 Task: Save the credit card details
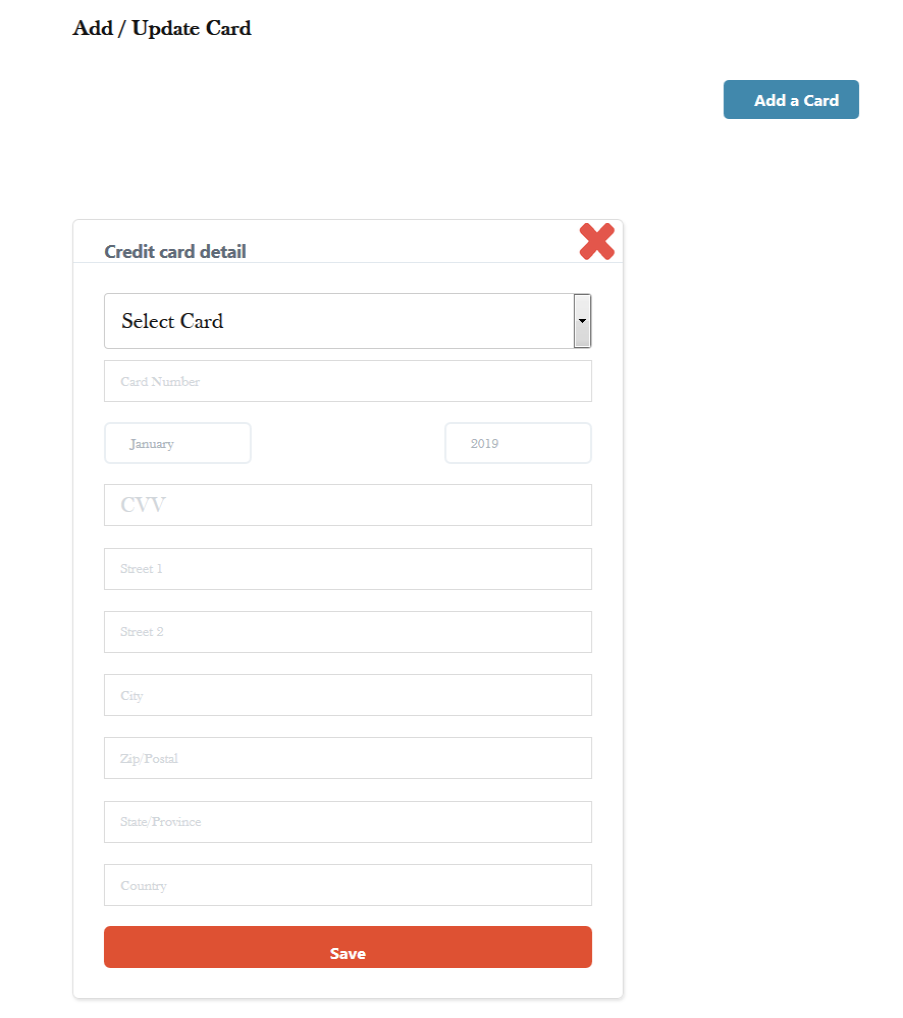[x=348, y=947]
